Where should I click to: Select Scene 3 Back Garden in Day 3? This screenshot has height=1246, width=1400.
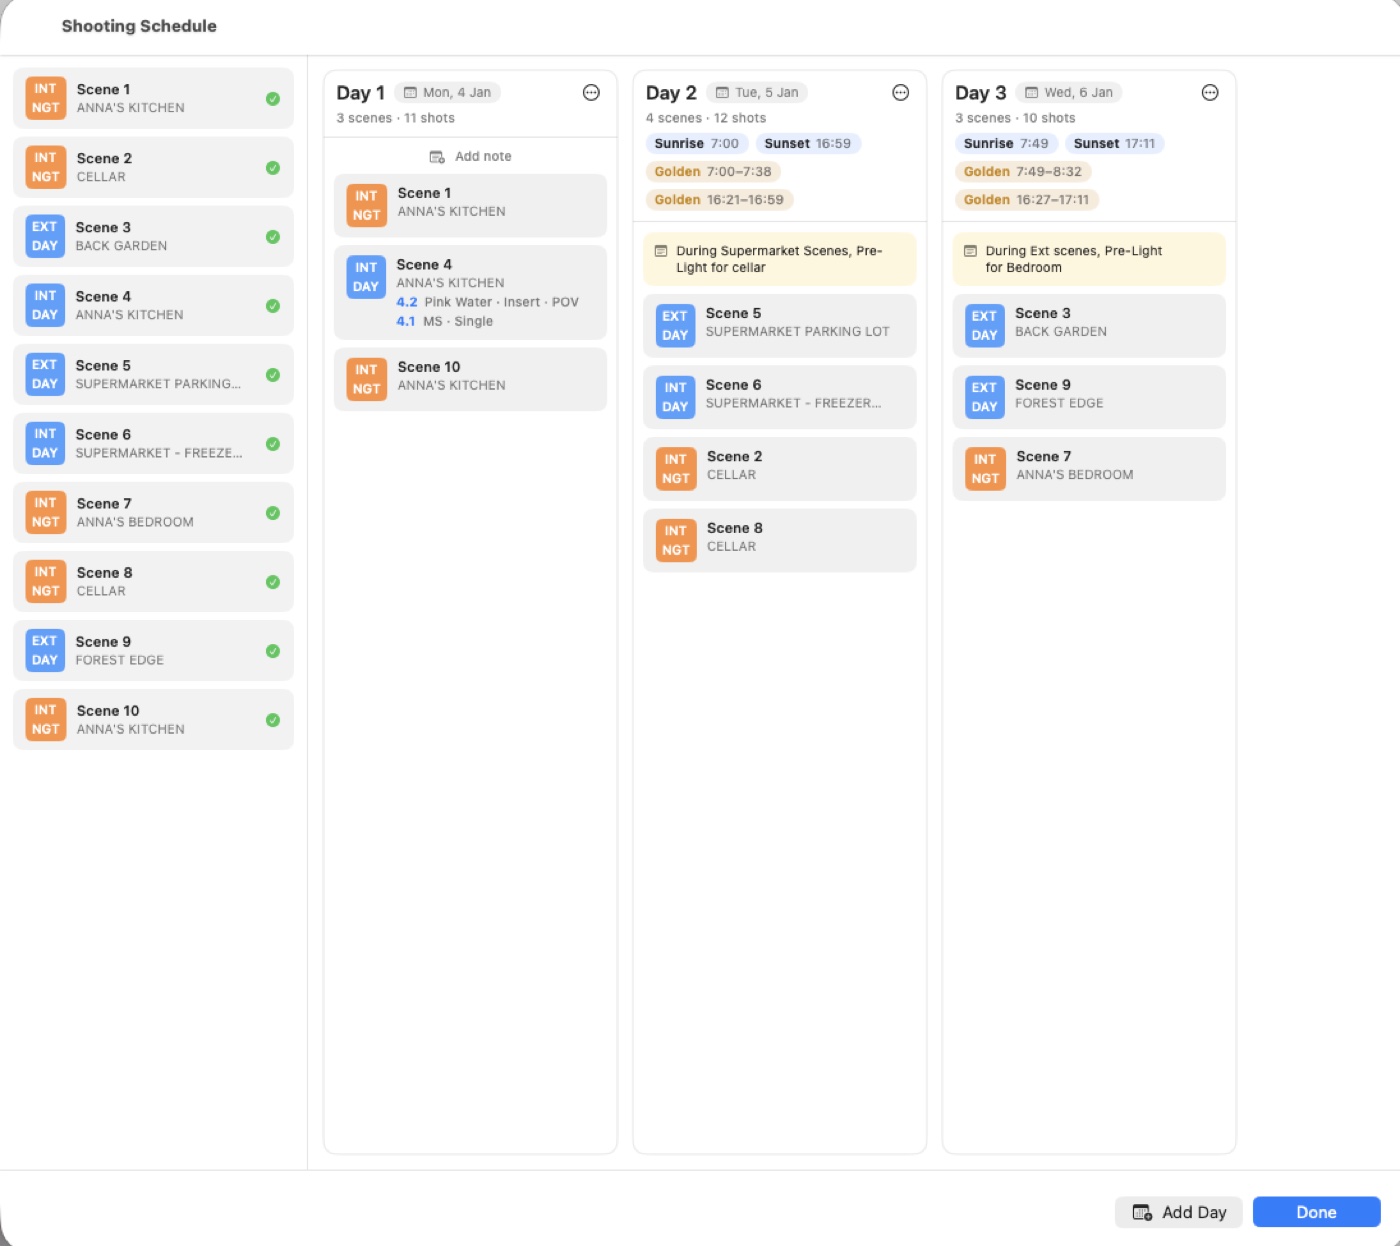(x=1089, y=326)
